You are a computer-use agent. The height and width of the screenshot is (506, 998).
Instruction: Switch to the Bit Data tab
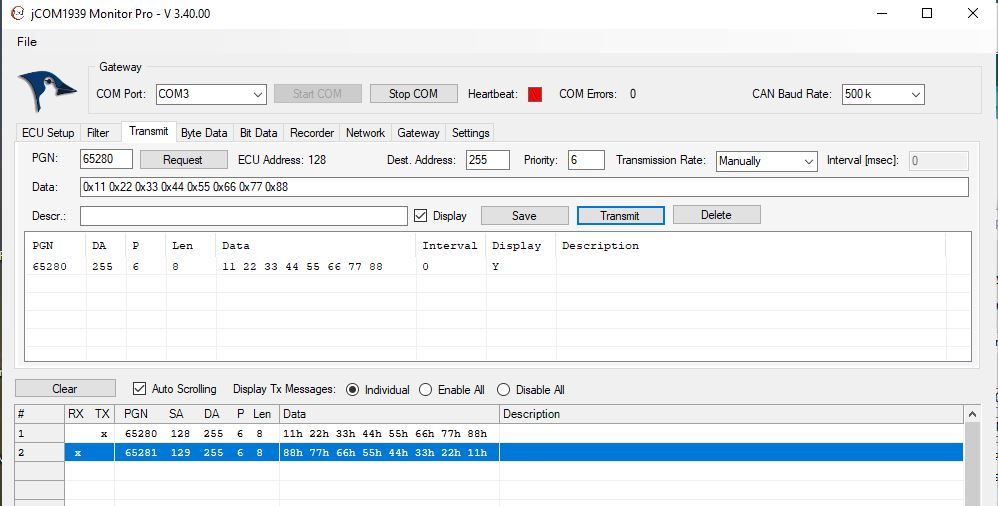point(258,133)
